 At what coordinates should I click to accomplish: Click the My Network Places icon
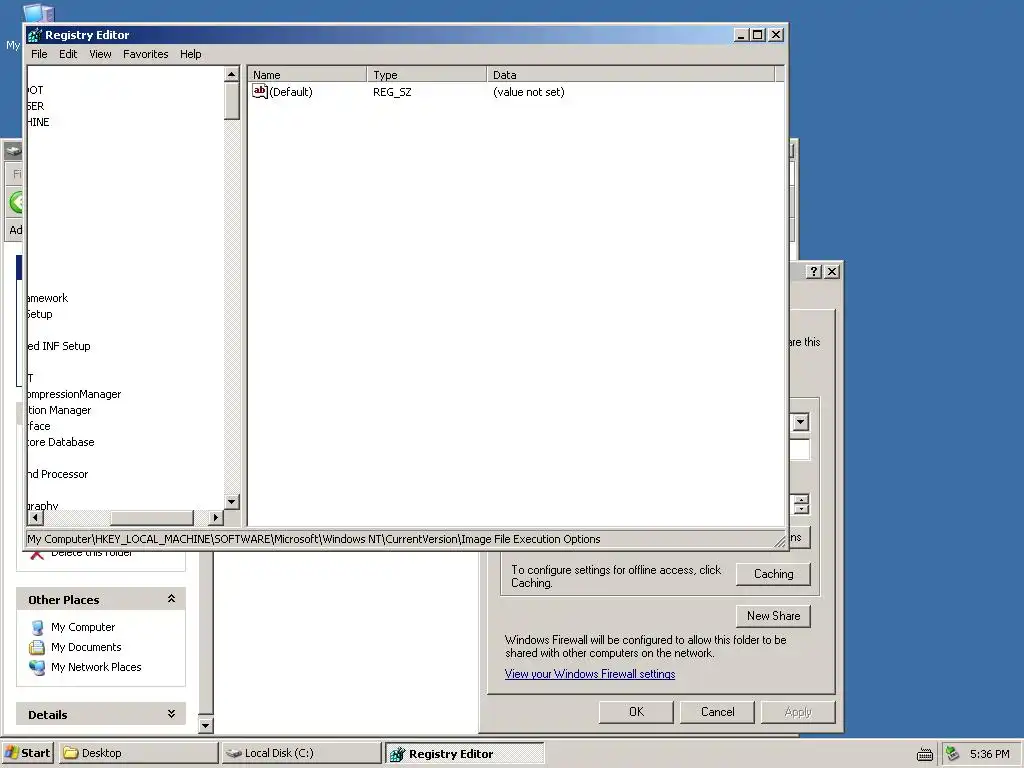click(37, 667)
